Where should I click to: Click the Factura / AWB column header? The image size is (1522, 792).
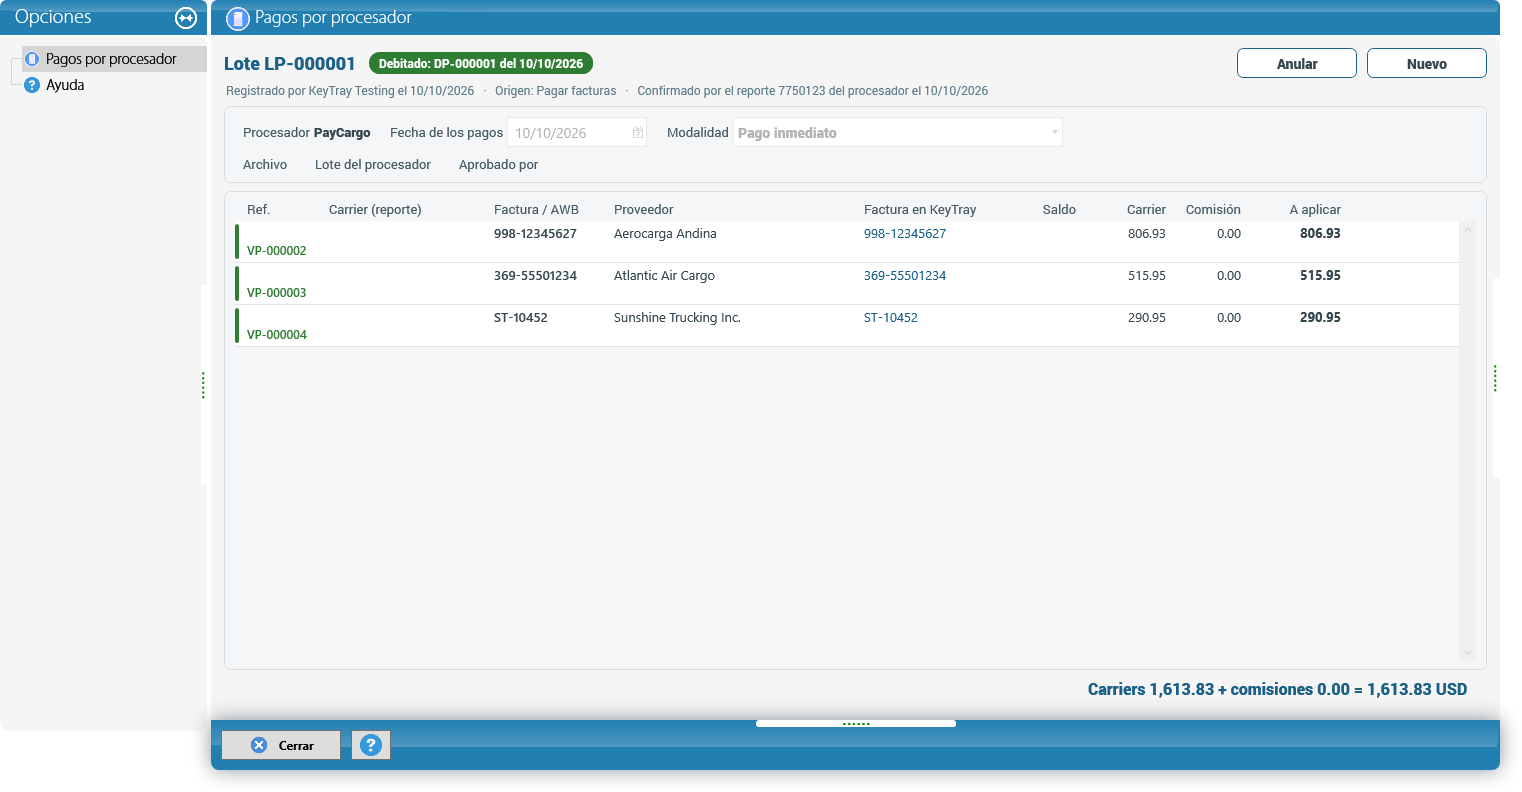(x=536, y=210)
